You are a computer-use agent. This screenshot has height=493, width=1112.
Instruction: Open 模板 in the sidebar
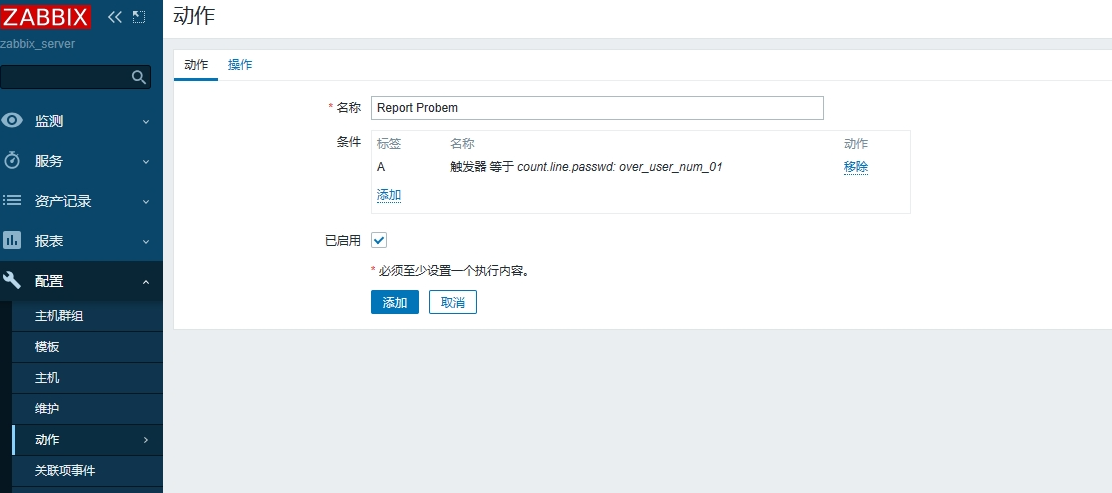coord(47,347)
